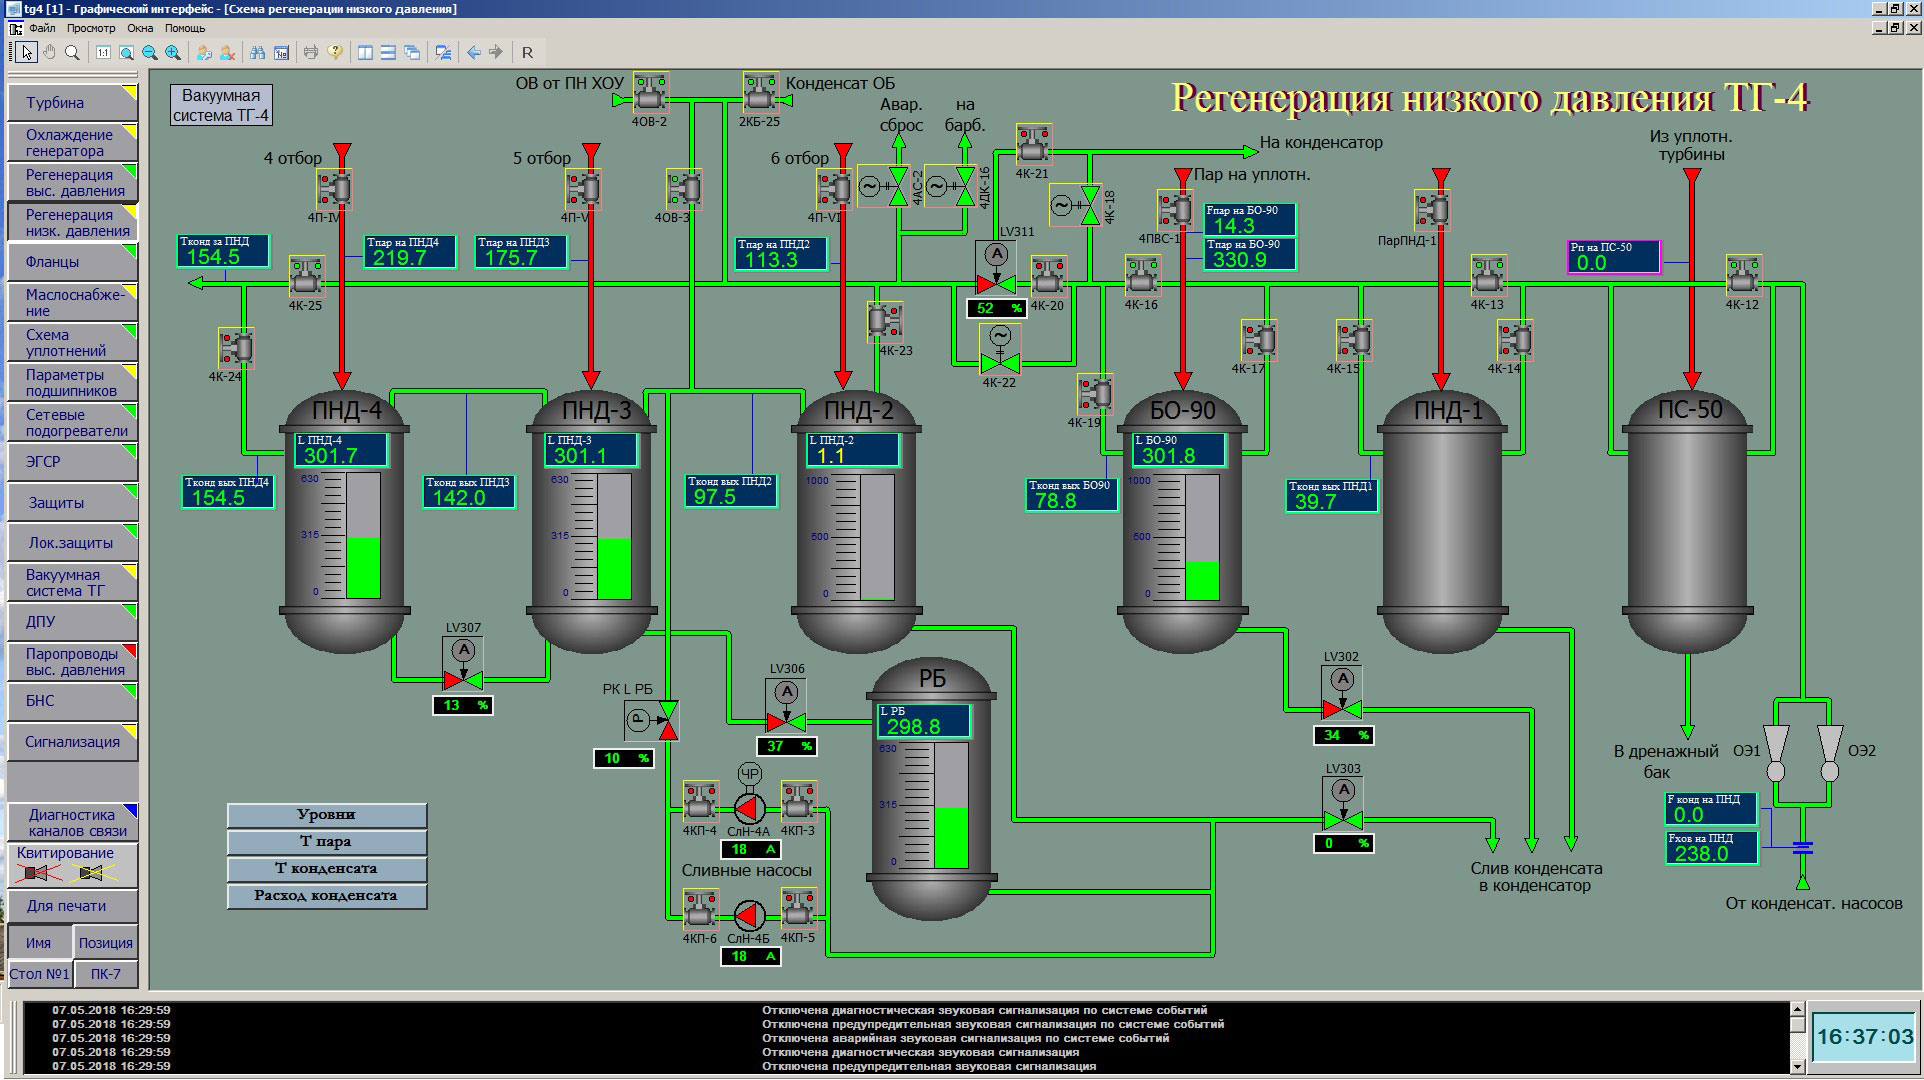Image resolution: width=1924 pixels, height=1080 pixels.
Task: Select valve 4ОВ-2
Action: (650, 92)
